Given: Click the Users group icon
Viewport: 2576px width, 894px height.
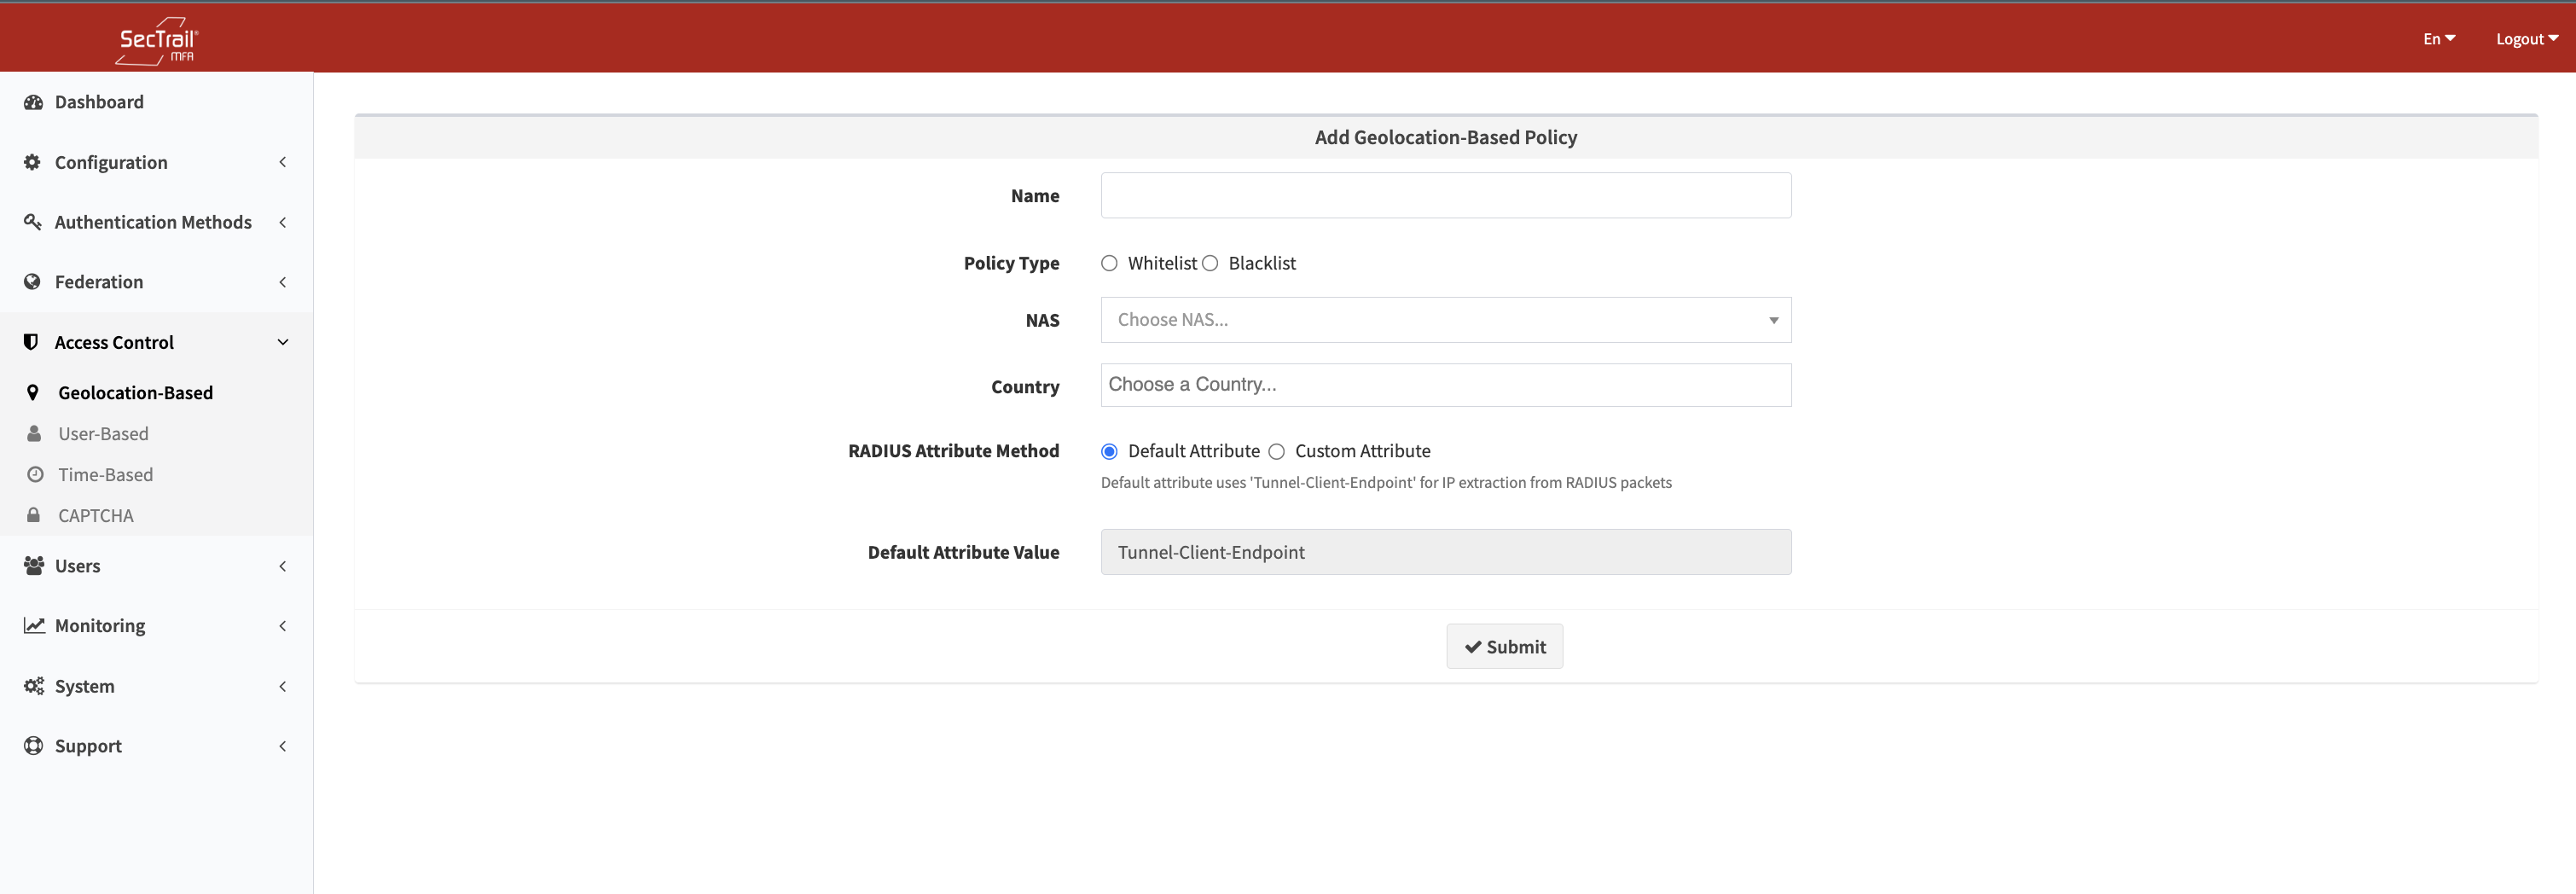Looking at the screenshot, I should tap(33, 566).
